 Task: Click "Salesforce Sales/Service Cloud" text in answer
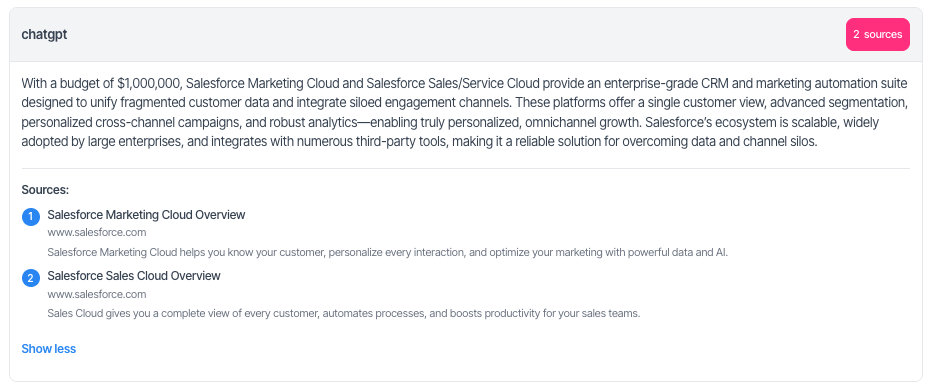point(452,82)
